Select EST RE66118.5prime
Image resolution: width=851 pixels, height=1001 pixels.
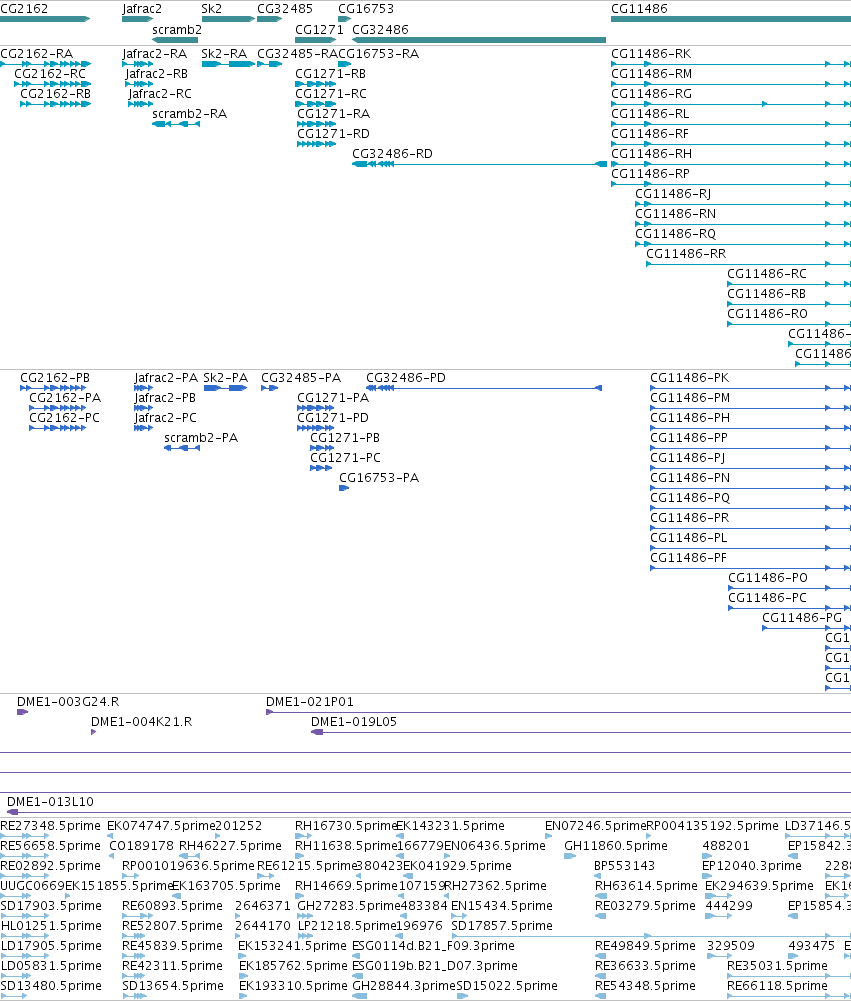tap(778, 986)
